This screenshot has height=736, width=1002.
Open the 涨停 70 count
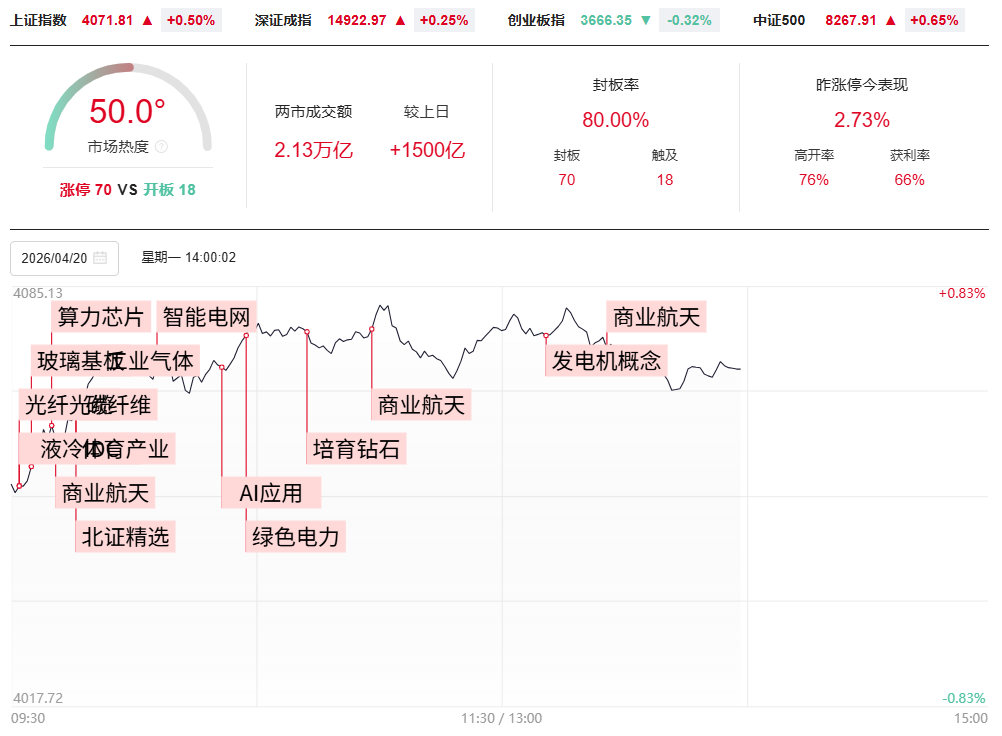point(86,190)
